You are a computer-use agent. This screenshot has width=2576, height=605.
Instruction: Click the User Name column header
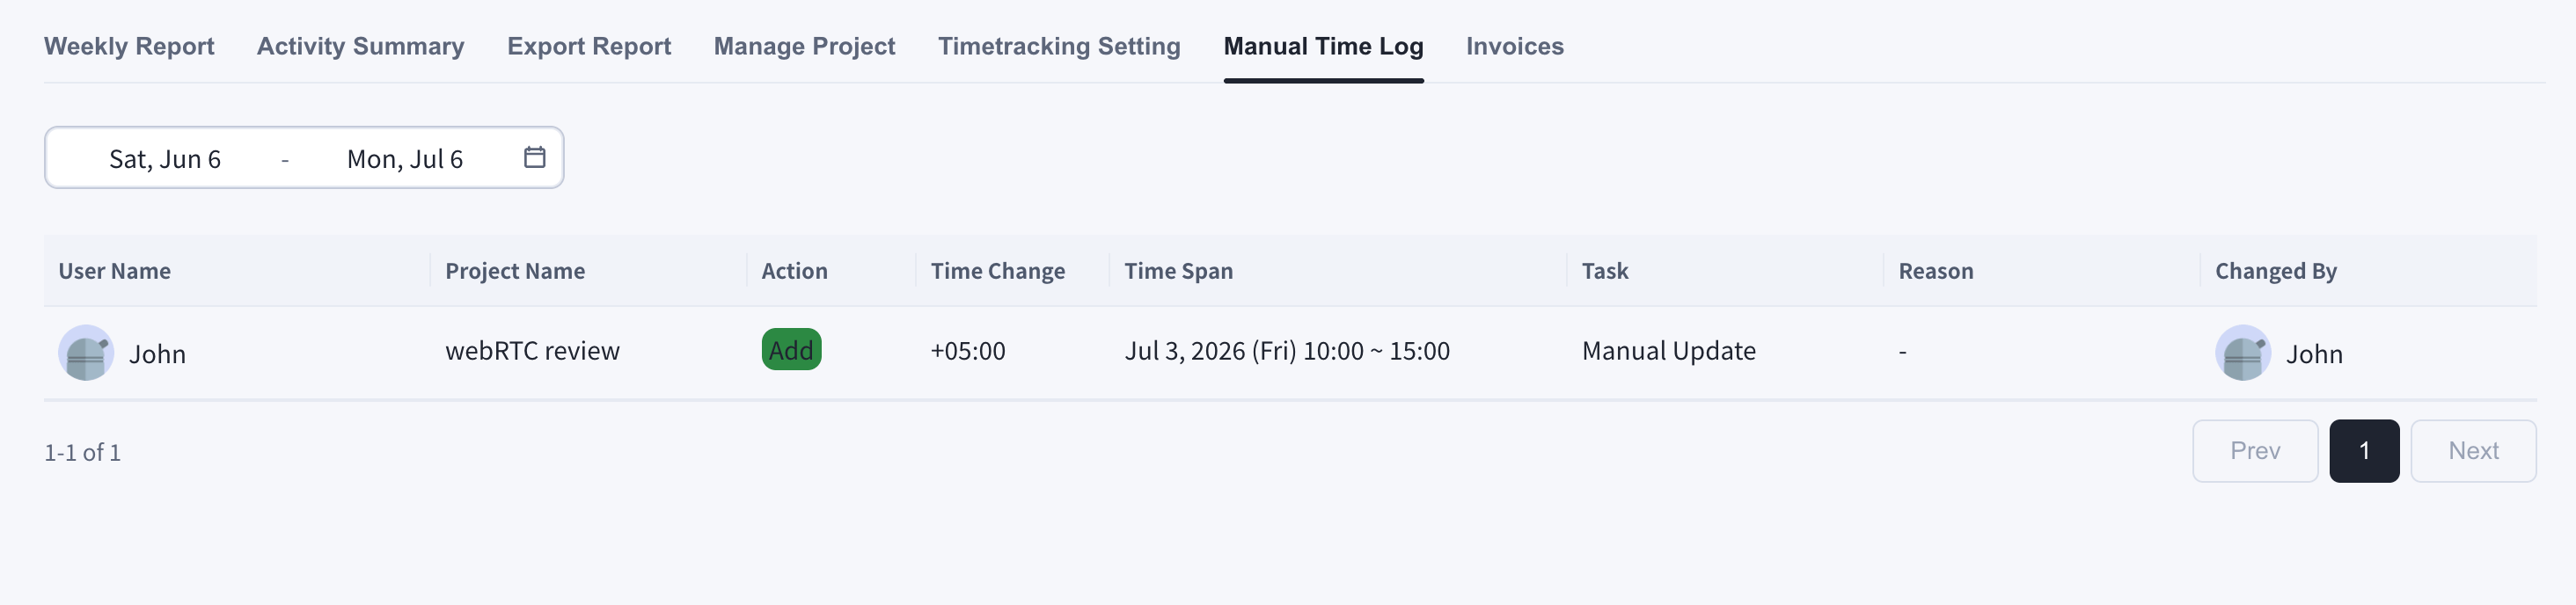coord(114,271)
